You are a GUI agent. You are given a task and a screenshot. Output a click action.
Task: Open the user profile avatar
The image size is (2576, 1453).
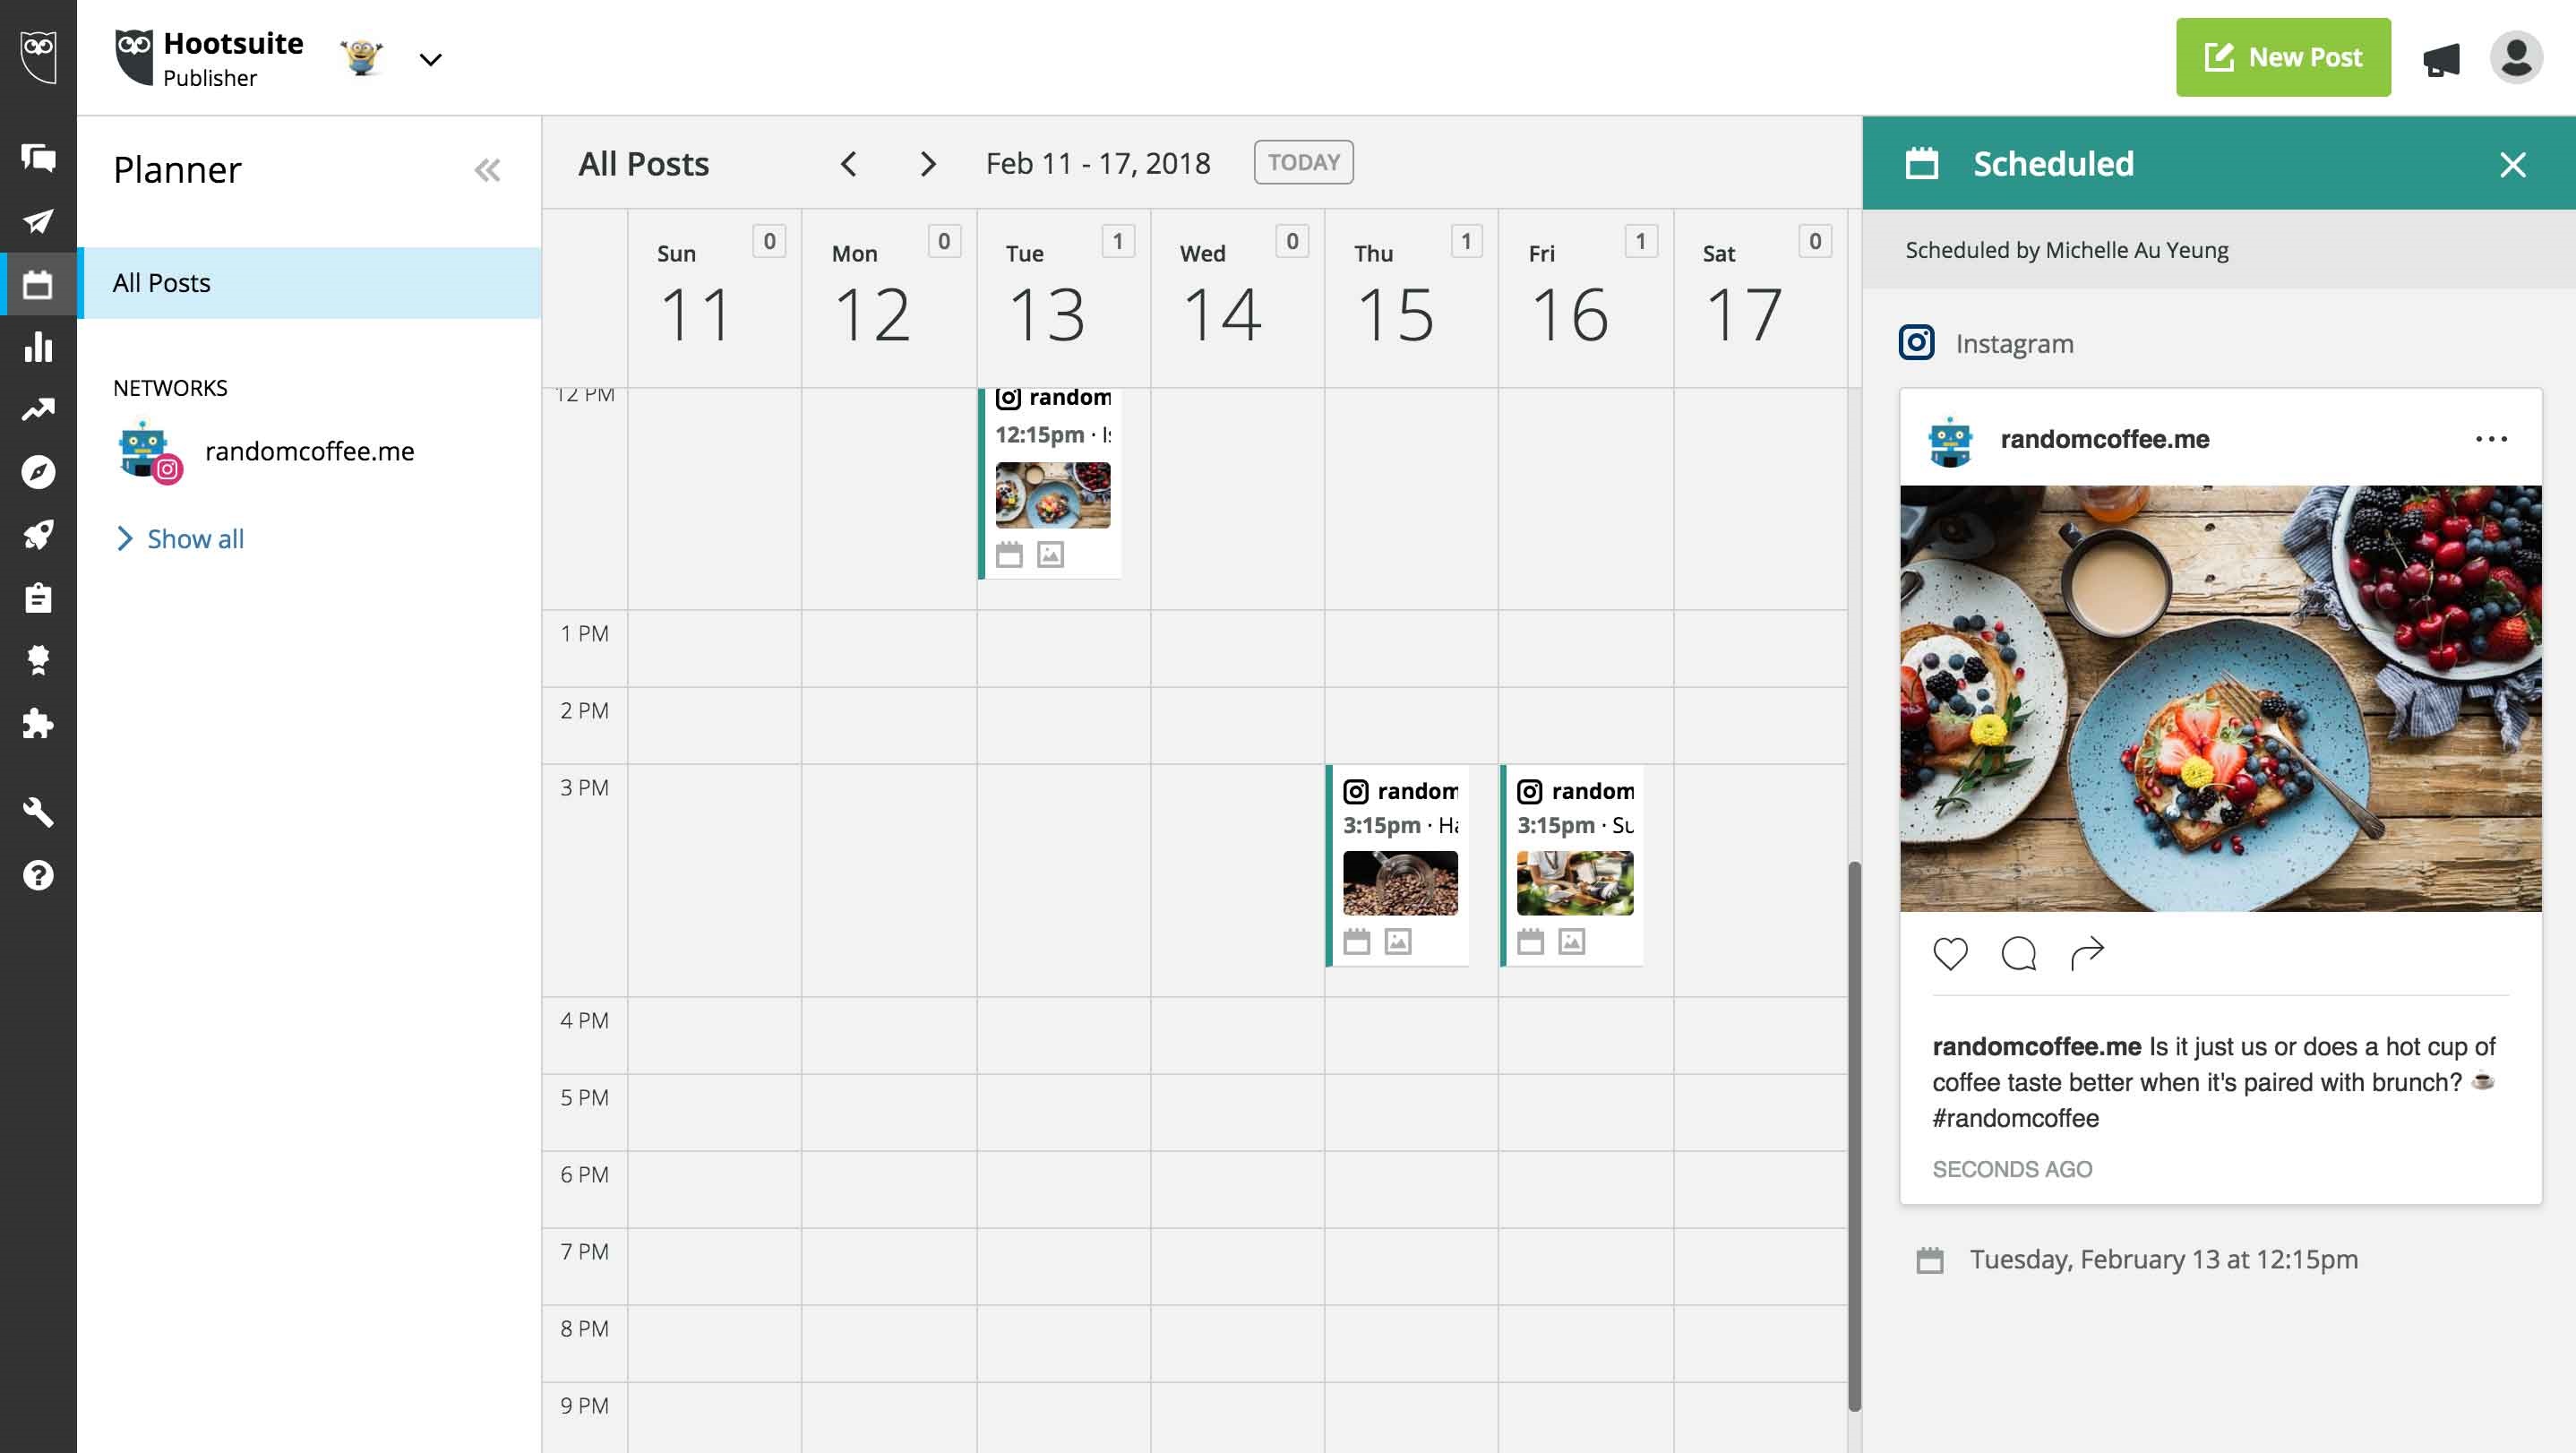2516,57
